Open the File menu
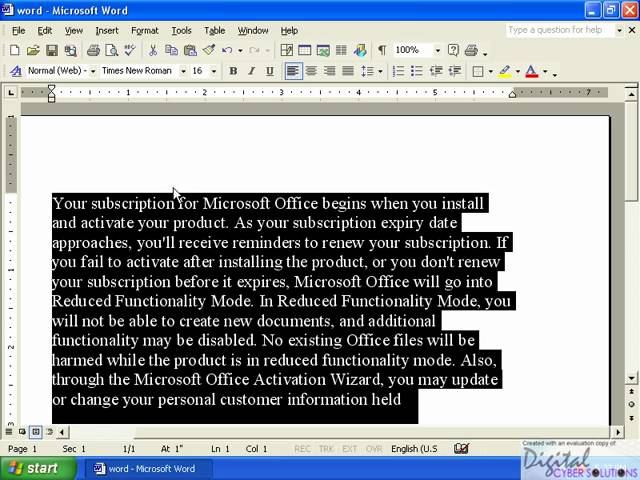640x480 pixels. [18, 31]
